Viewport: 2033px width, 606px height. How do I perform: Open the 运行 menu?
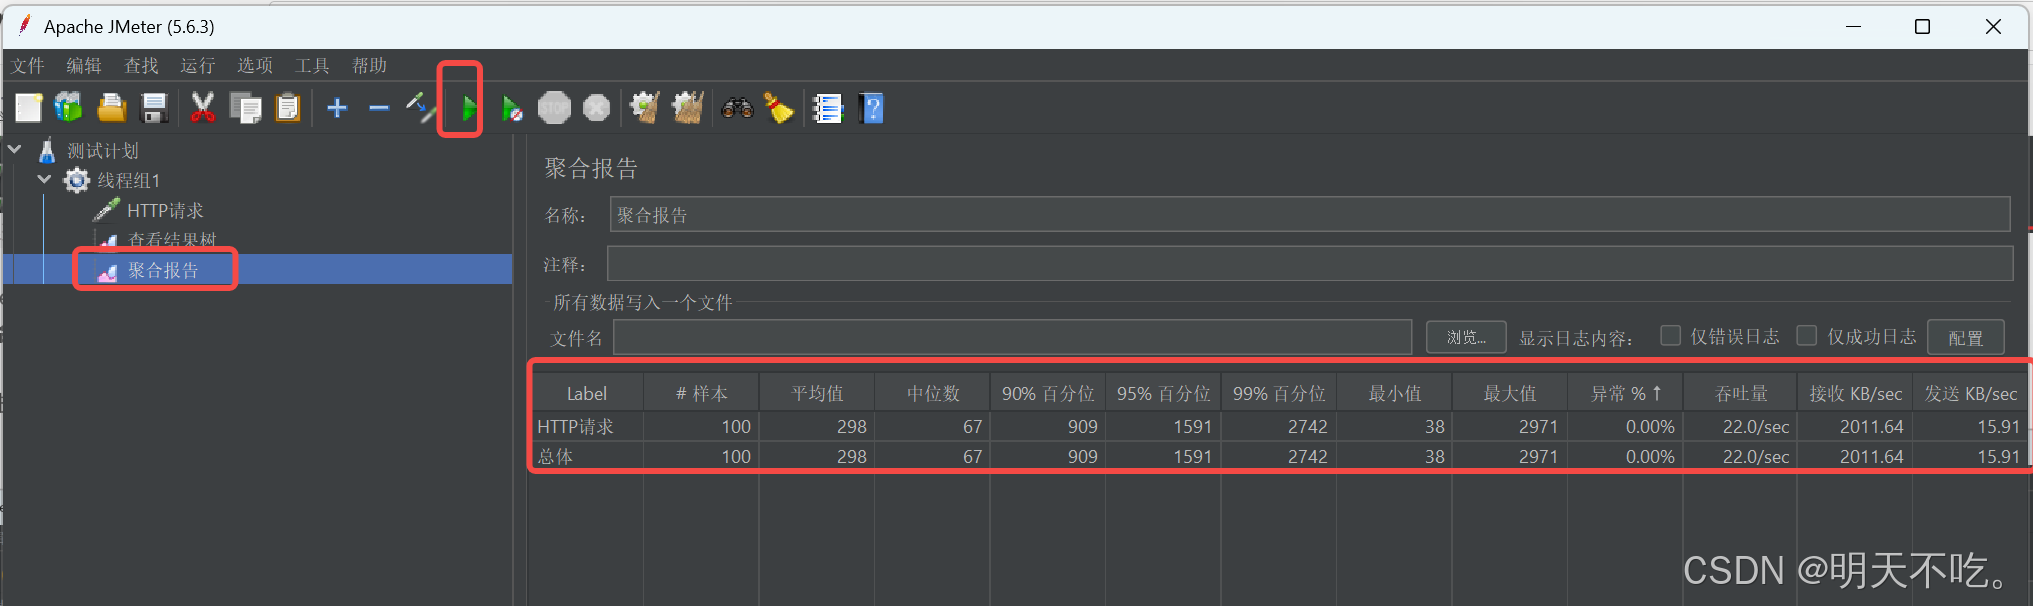(x=198, y=66)
